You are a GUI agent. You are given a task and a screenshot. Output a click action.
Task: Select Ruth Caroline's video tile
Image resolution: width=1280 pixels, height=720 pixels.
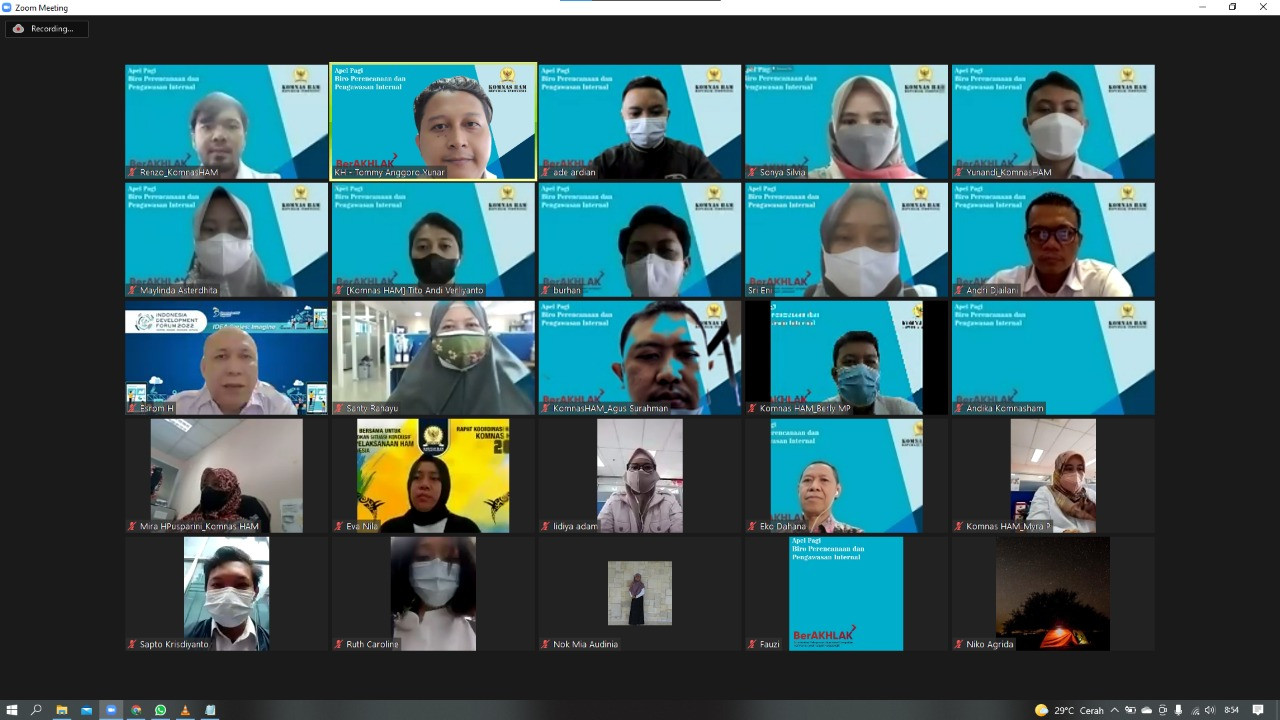433,594
